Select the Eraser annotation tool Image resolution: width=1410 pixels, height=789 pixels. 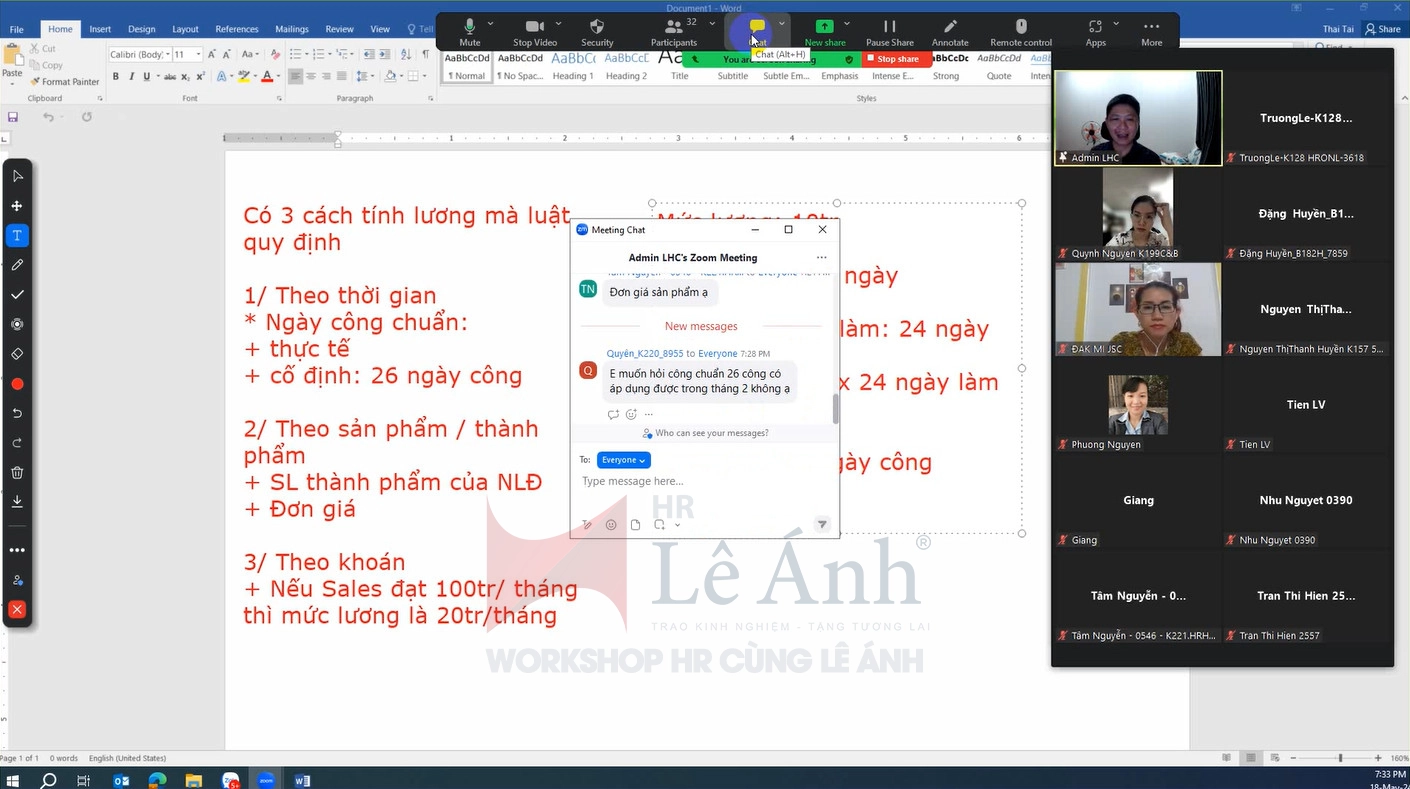(x=17, y=354)
